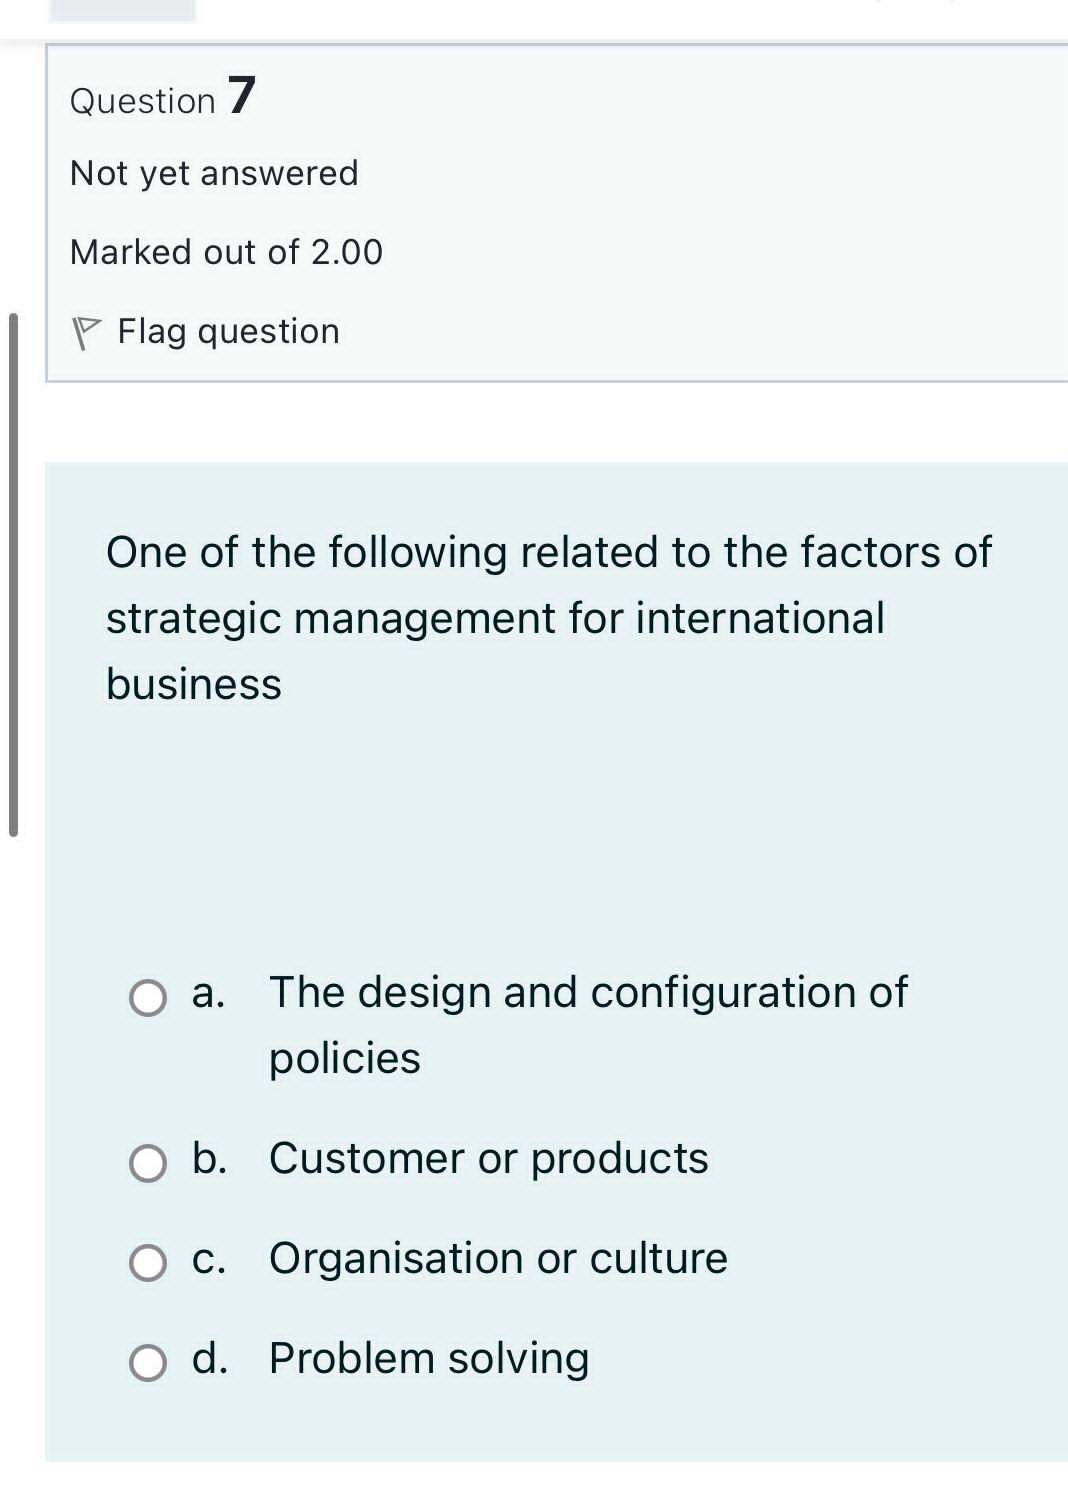Click the Marked out of 2.00 label
The width and height of the screenshot is (1068, 1508).
225,251
